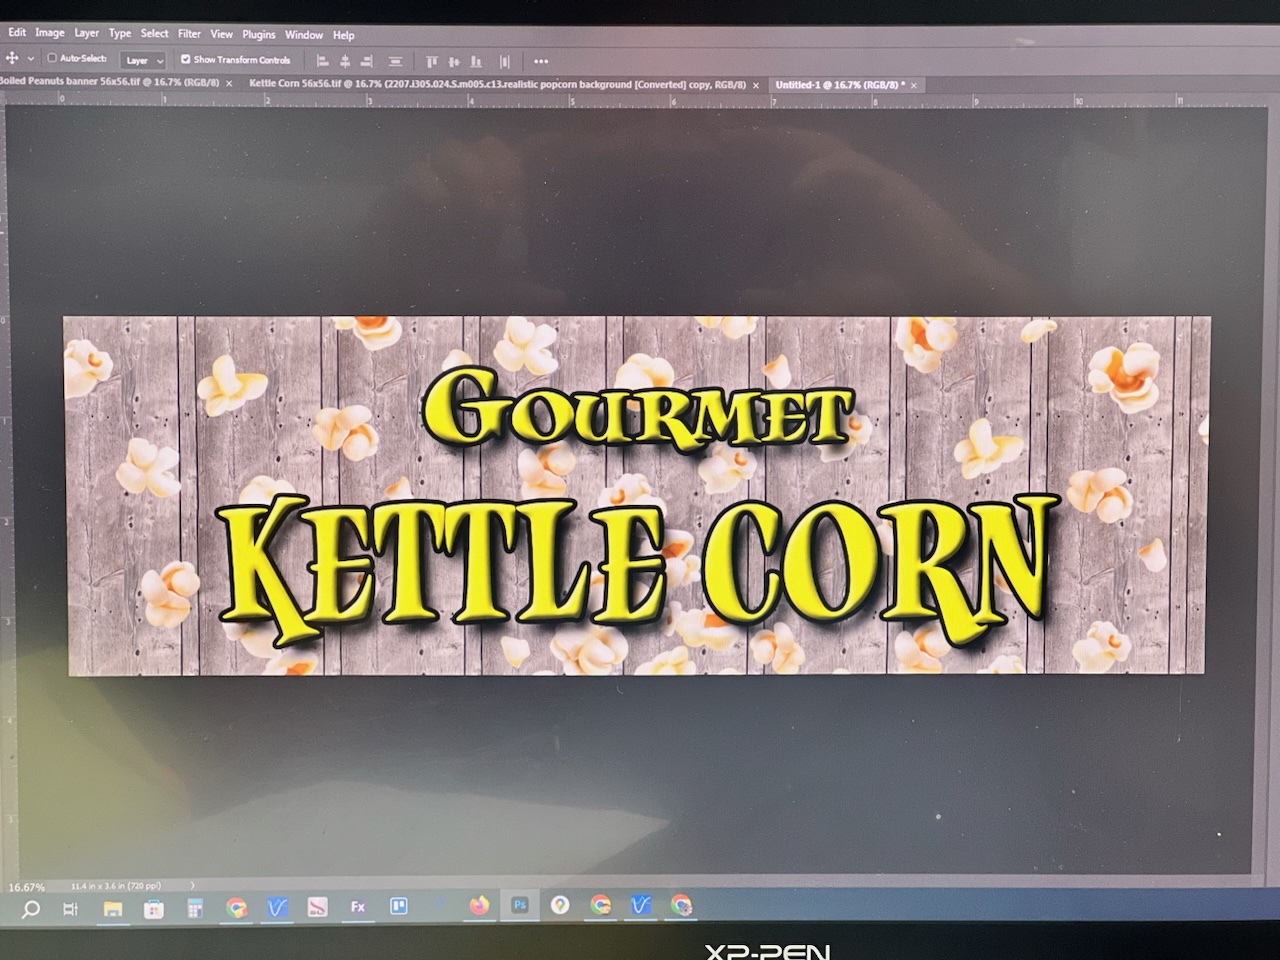Switch to Kettle Corn 56x56.tif tab

pyautogui.click(x=497, y=85)
